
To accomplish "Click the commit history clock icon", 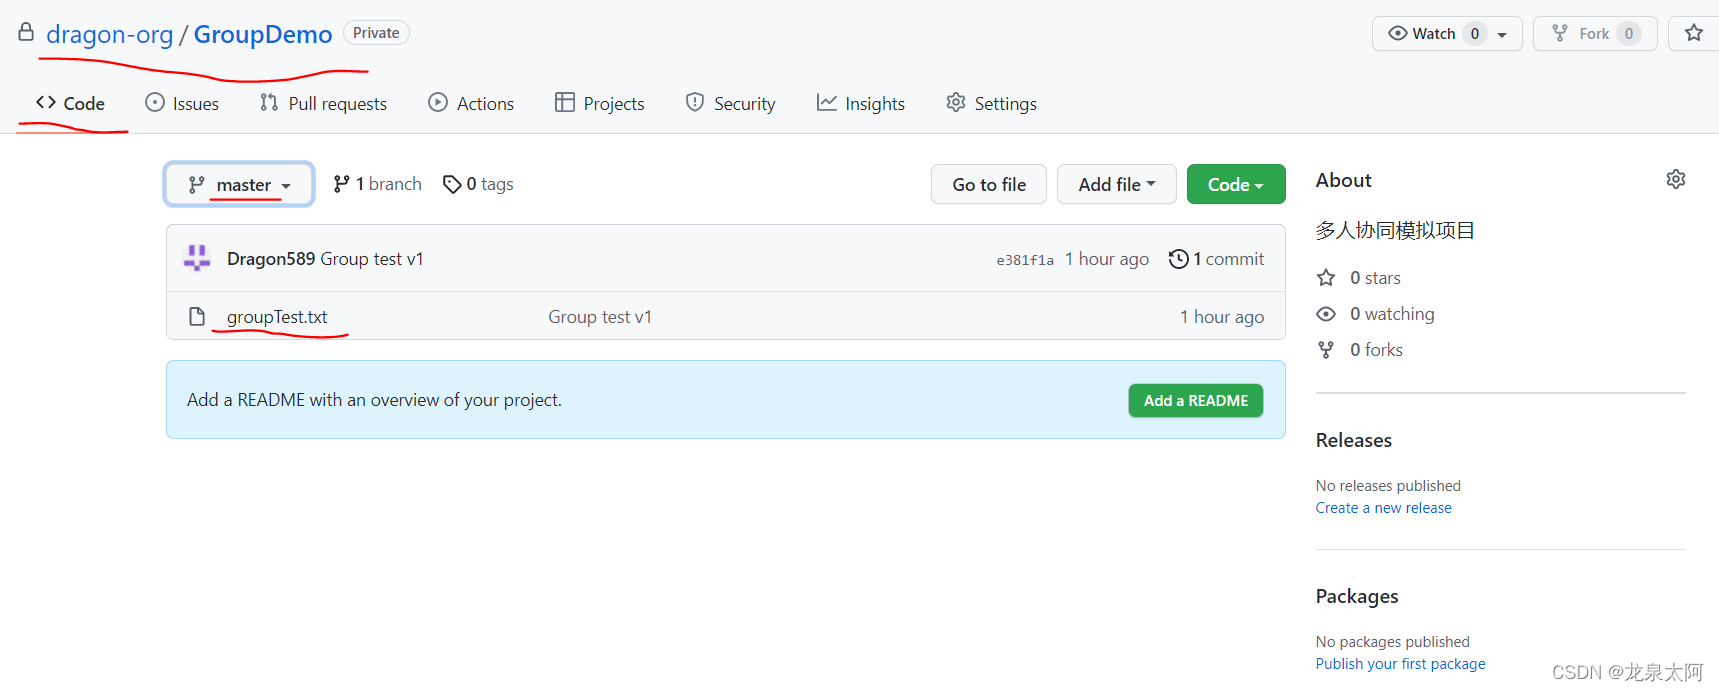I will point(1179,259).
